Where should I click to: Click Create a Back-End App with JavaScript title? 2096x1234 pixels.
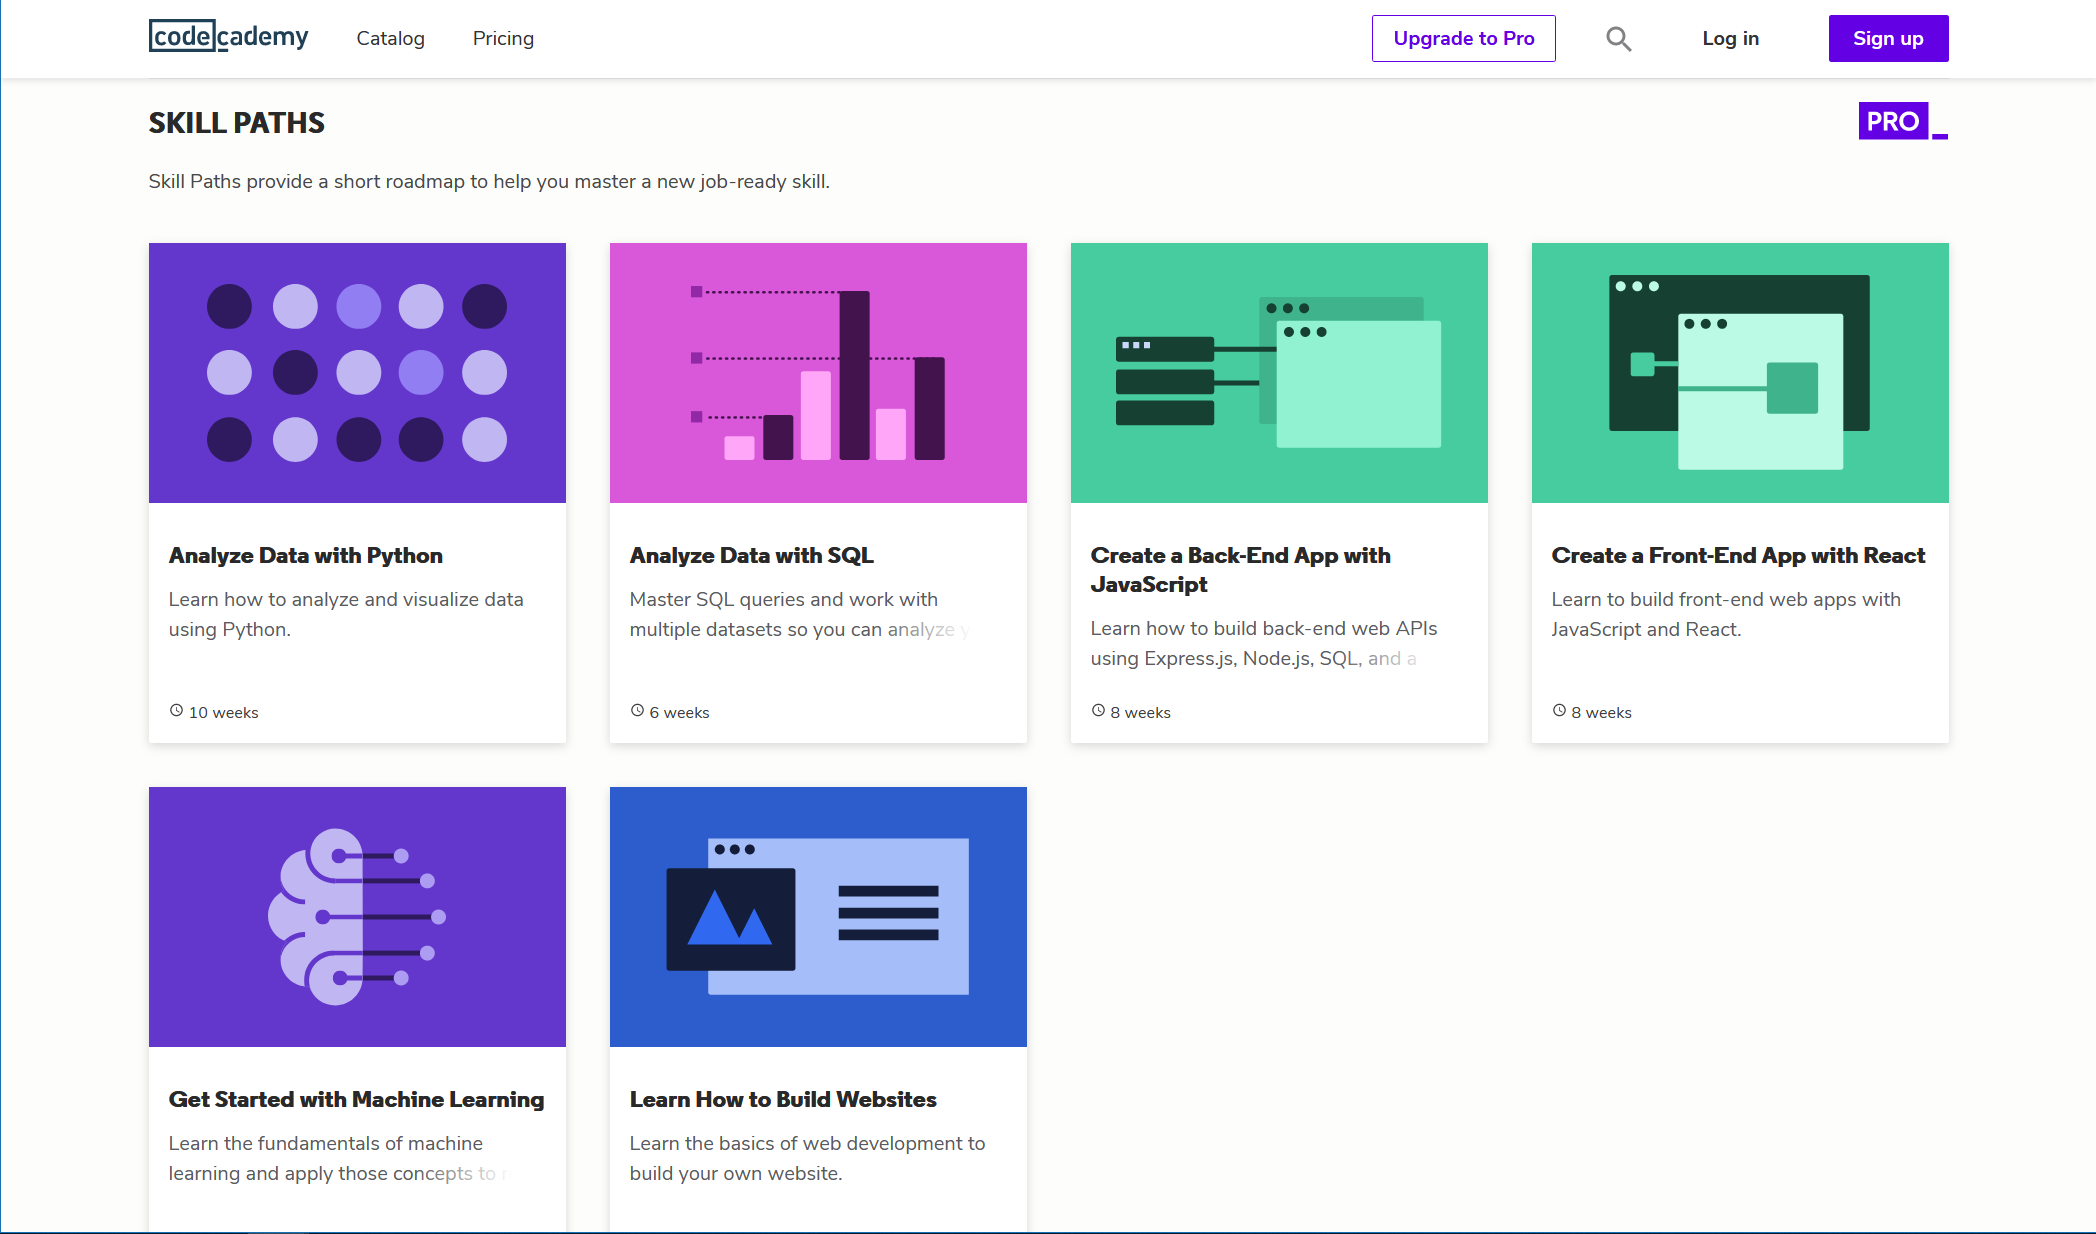1240,570
